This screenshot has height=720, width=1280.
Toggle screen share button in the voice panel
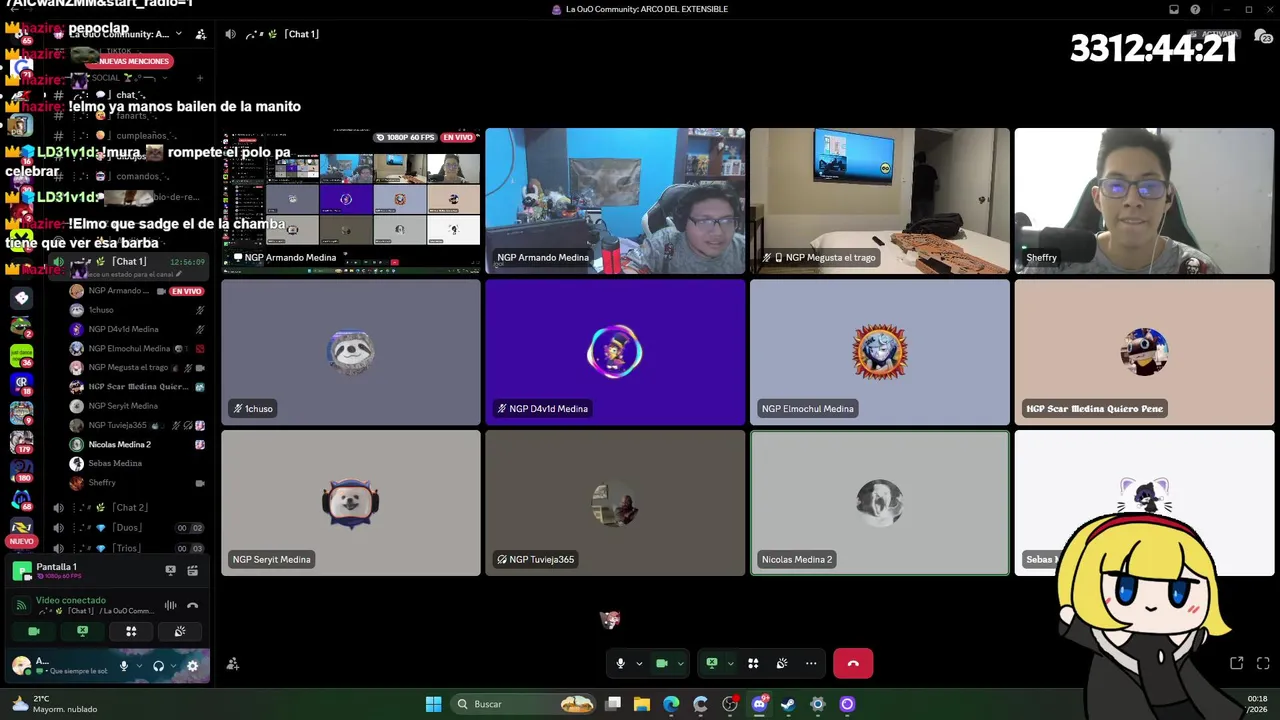point(82,631)
